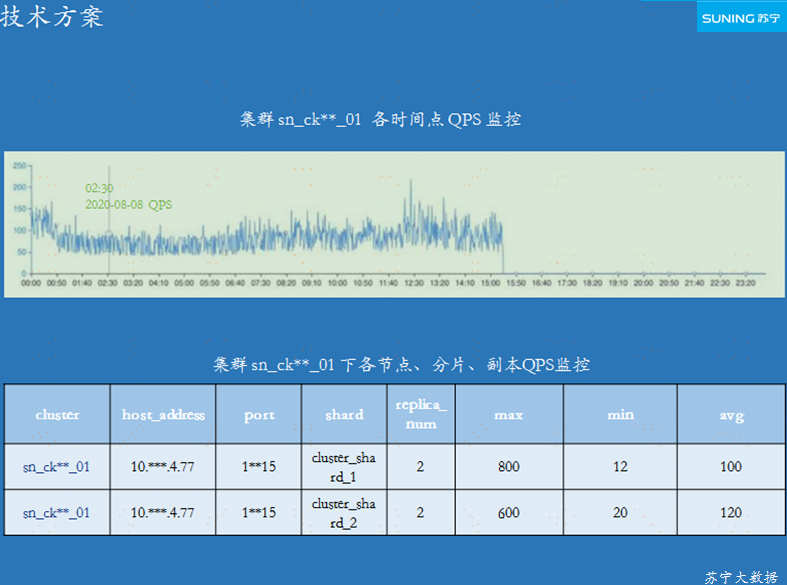The height and width of the screenshot is (585, 787).
Task: Click replica_num 2 in the cluster_shard_2 row
Action: point(420,513)
